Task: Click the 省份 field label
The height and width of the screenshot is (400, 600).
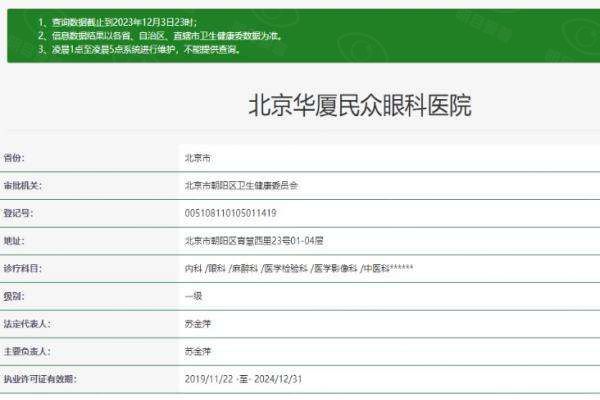Action: (14, 158)
